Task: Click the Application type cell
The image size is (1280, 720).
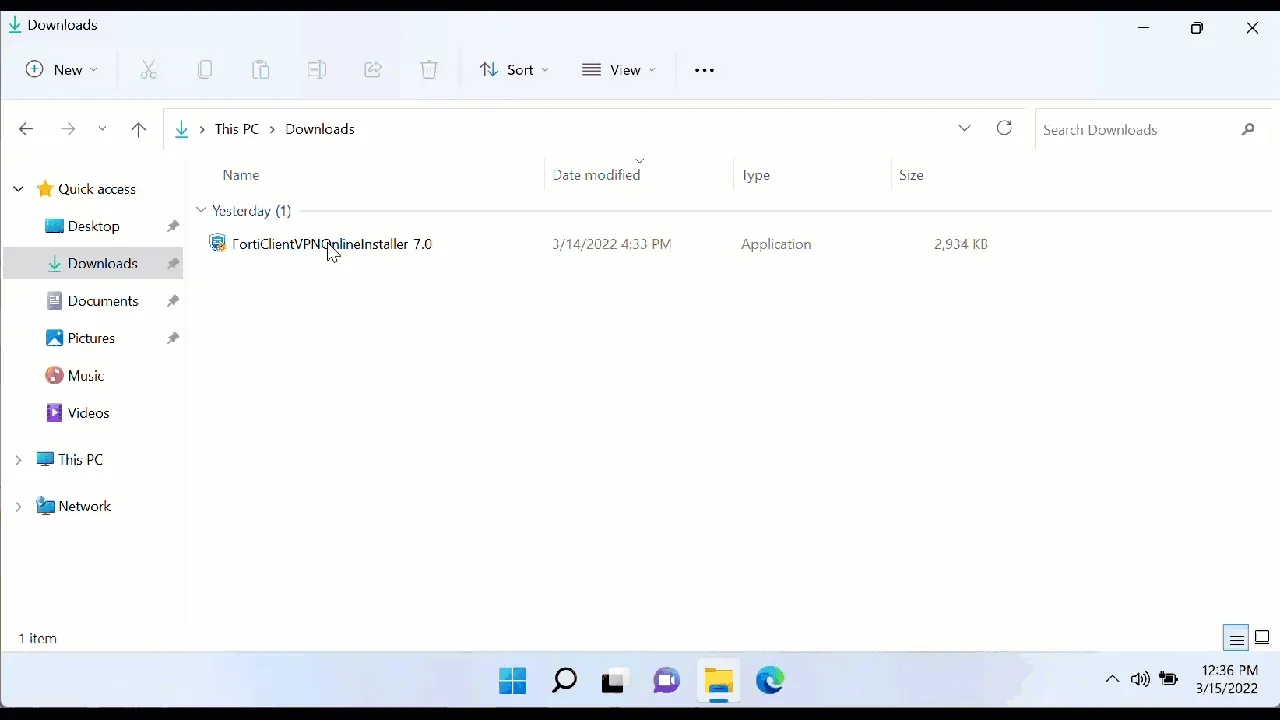Action: 776,244
